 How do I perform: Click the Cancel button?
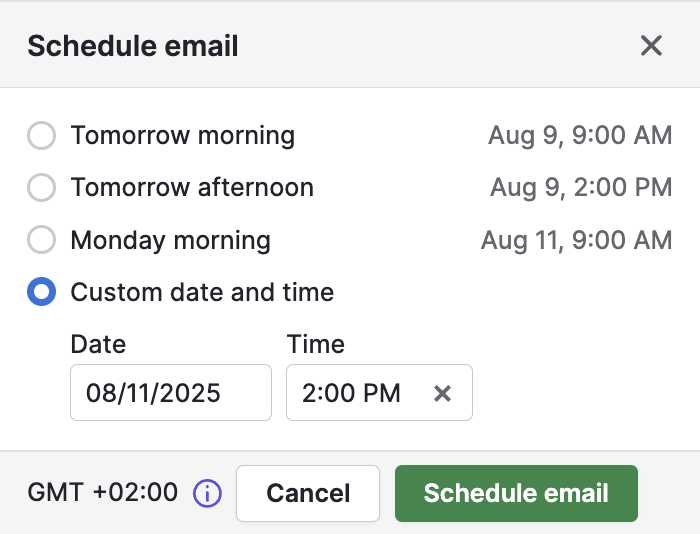point(308,493)
